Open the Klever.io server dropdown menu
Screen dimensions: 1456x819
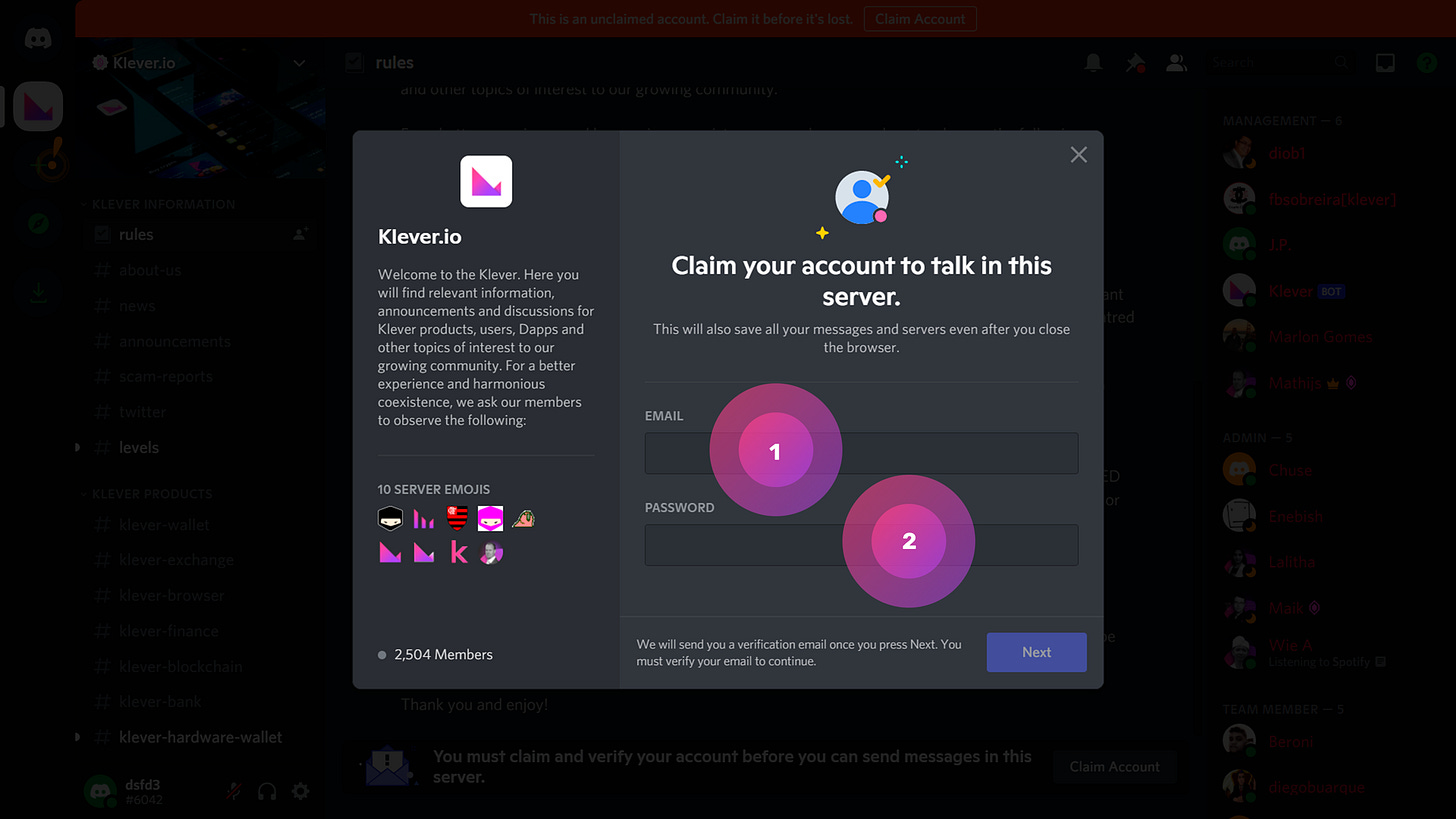point(299,63)
